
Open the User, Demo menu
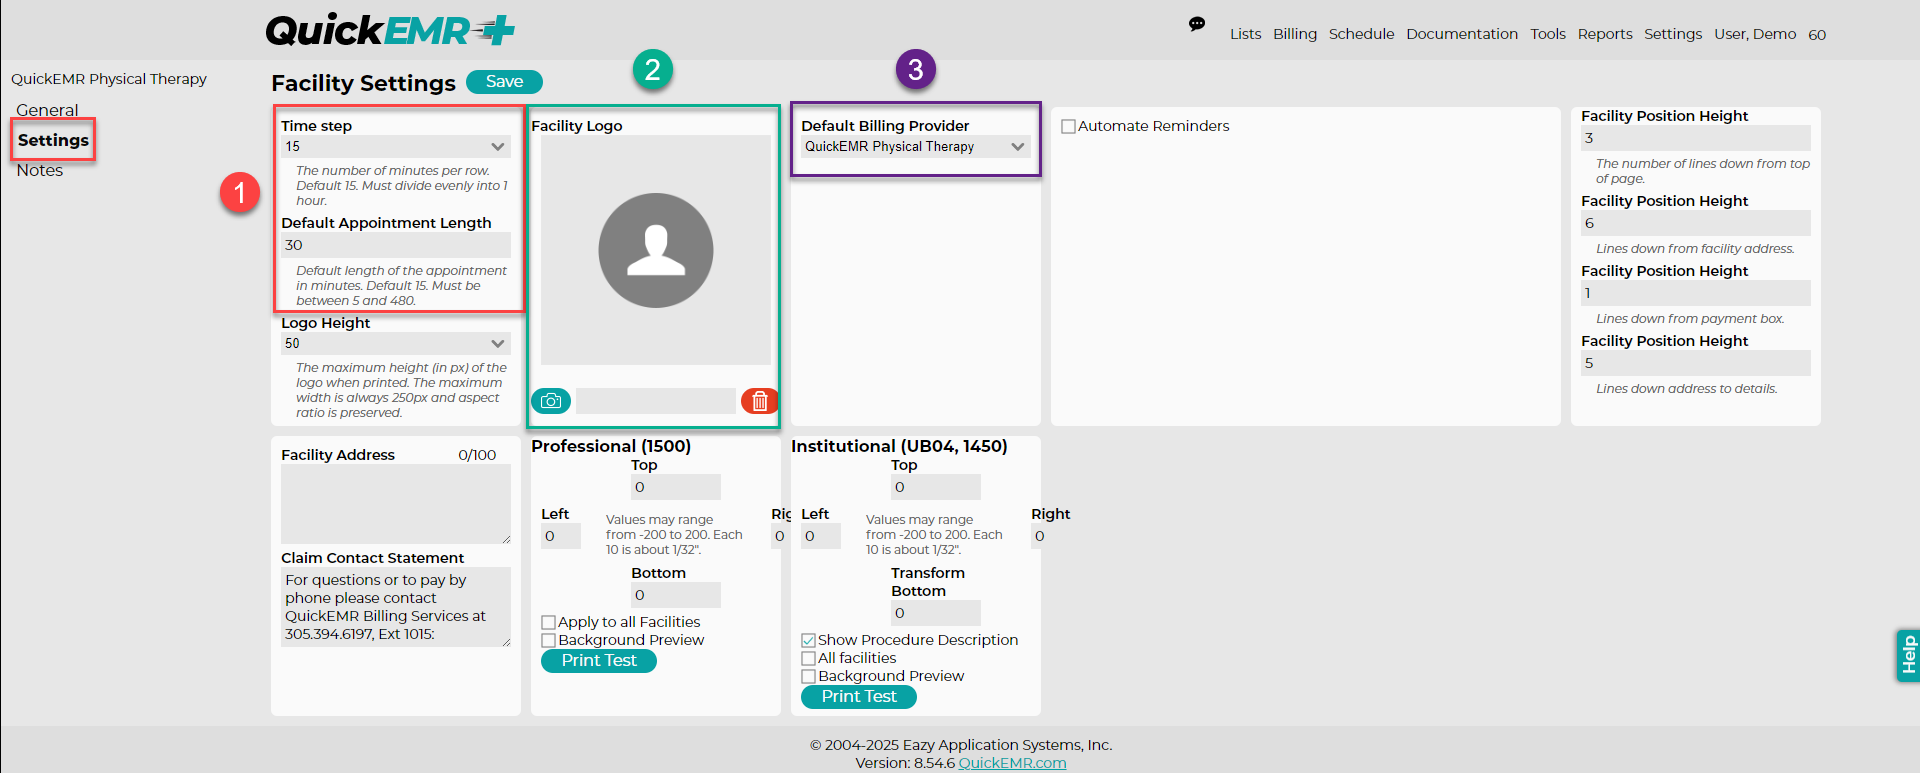point(1755,34)
